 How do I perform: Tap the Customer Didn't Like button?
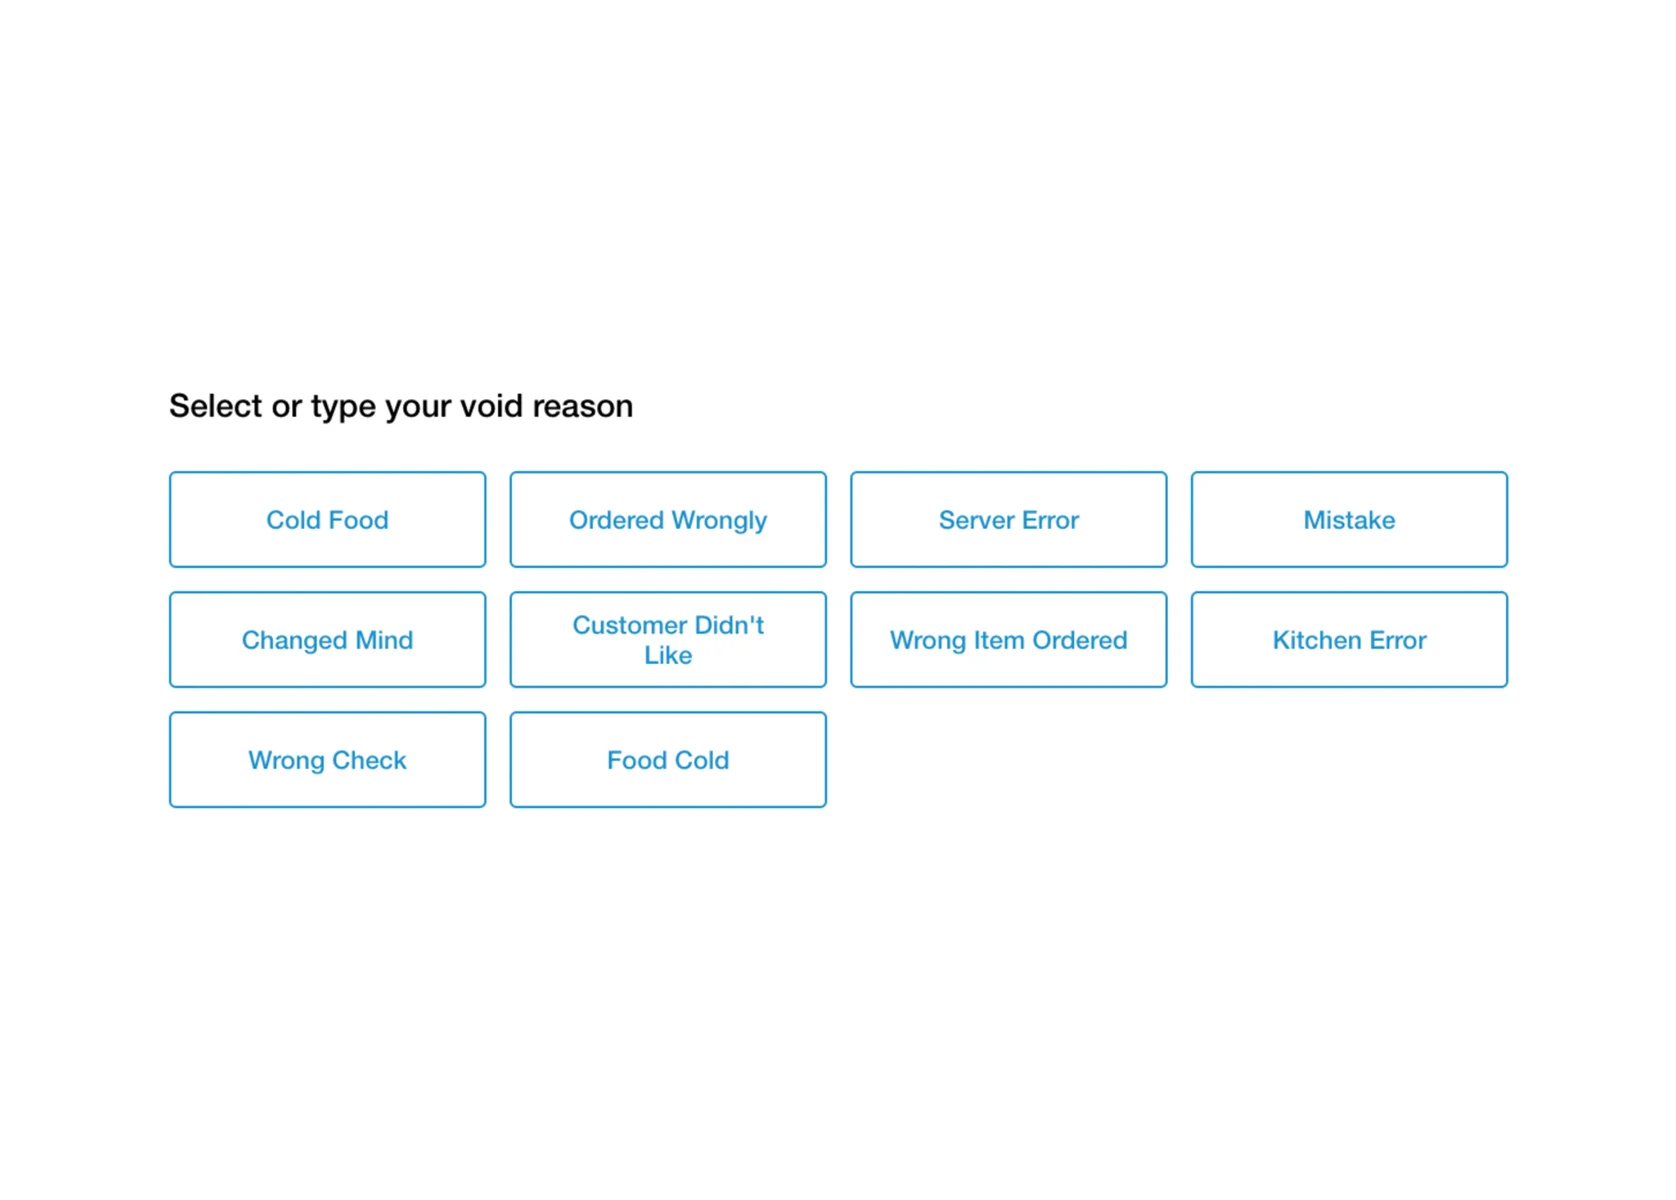pos(668,640)
